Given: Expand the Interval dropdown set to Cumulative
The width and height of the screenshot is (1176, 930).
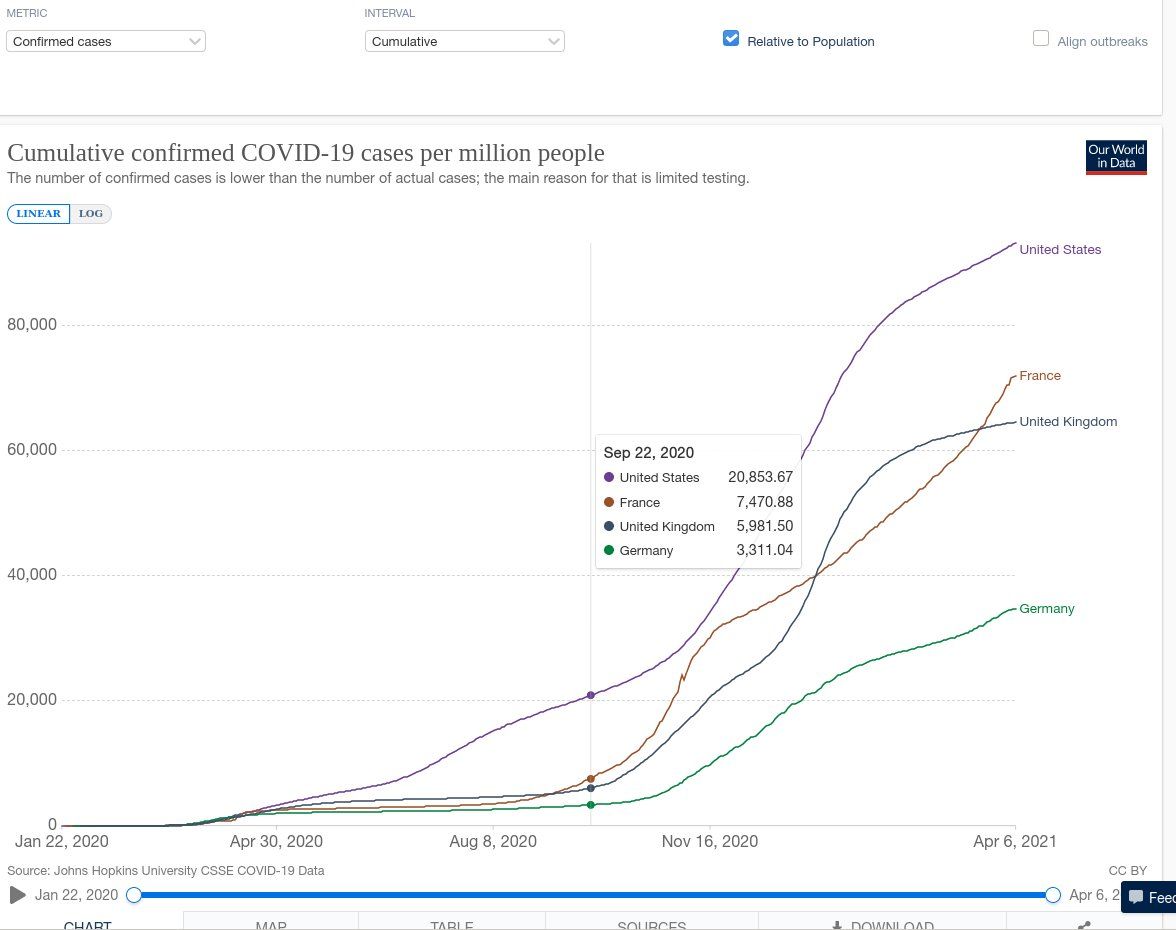Looking at the screenshot, I should point(464,41).
